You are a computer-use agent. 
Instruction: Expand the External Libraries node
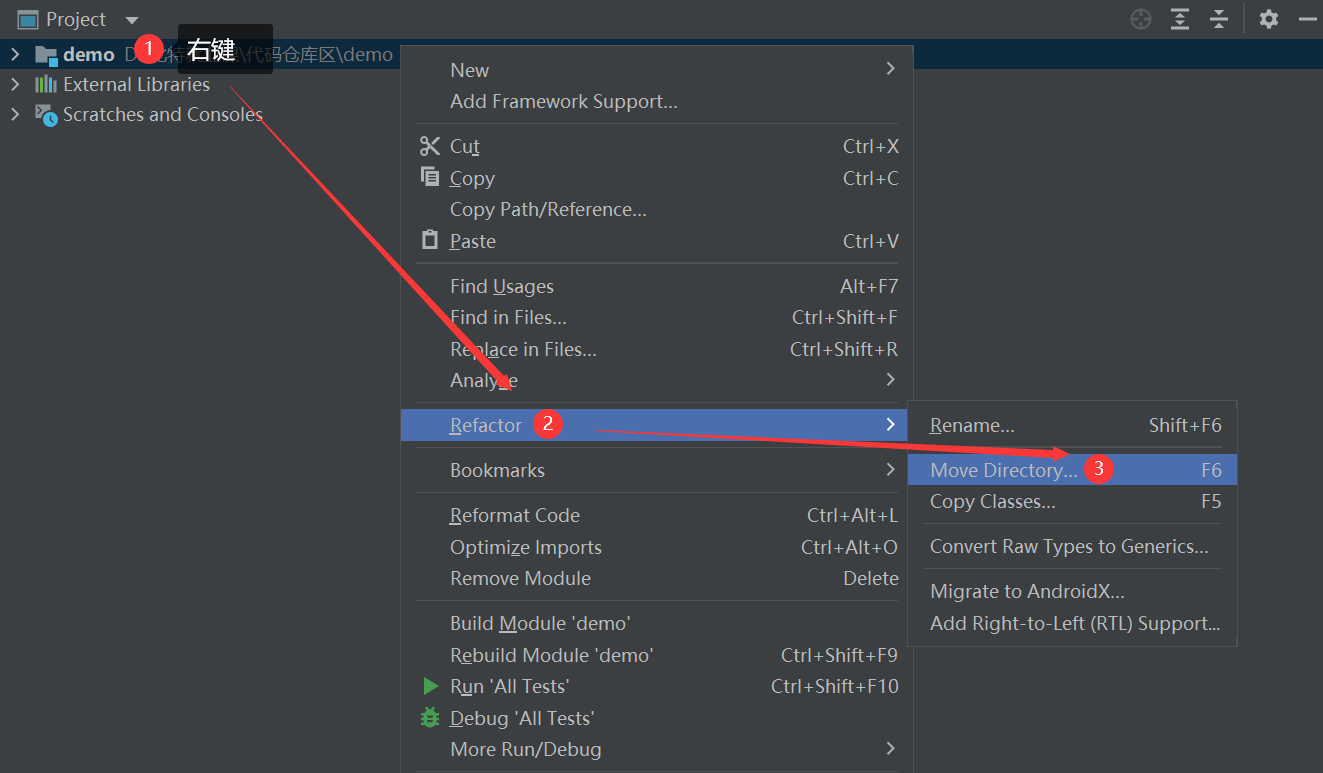(15, 84)
